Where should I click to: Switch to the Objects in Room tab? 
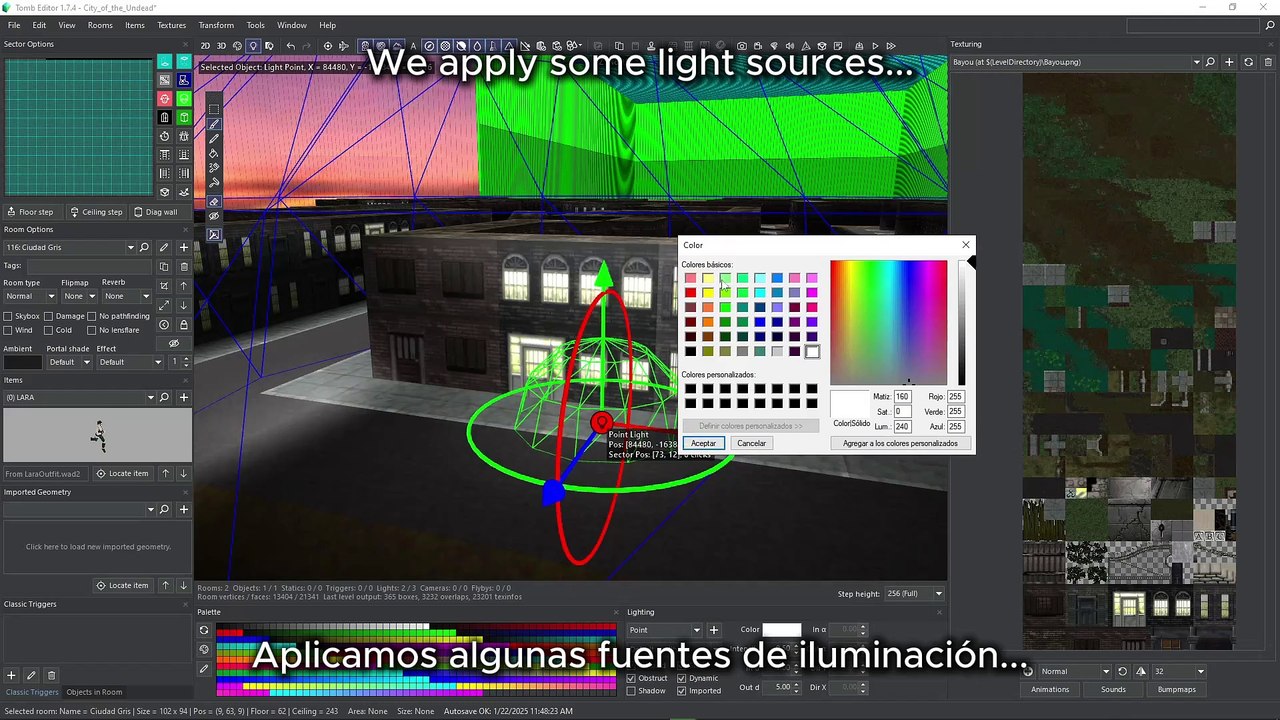point(94,692)
